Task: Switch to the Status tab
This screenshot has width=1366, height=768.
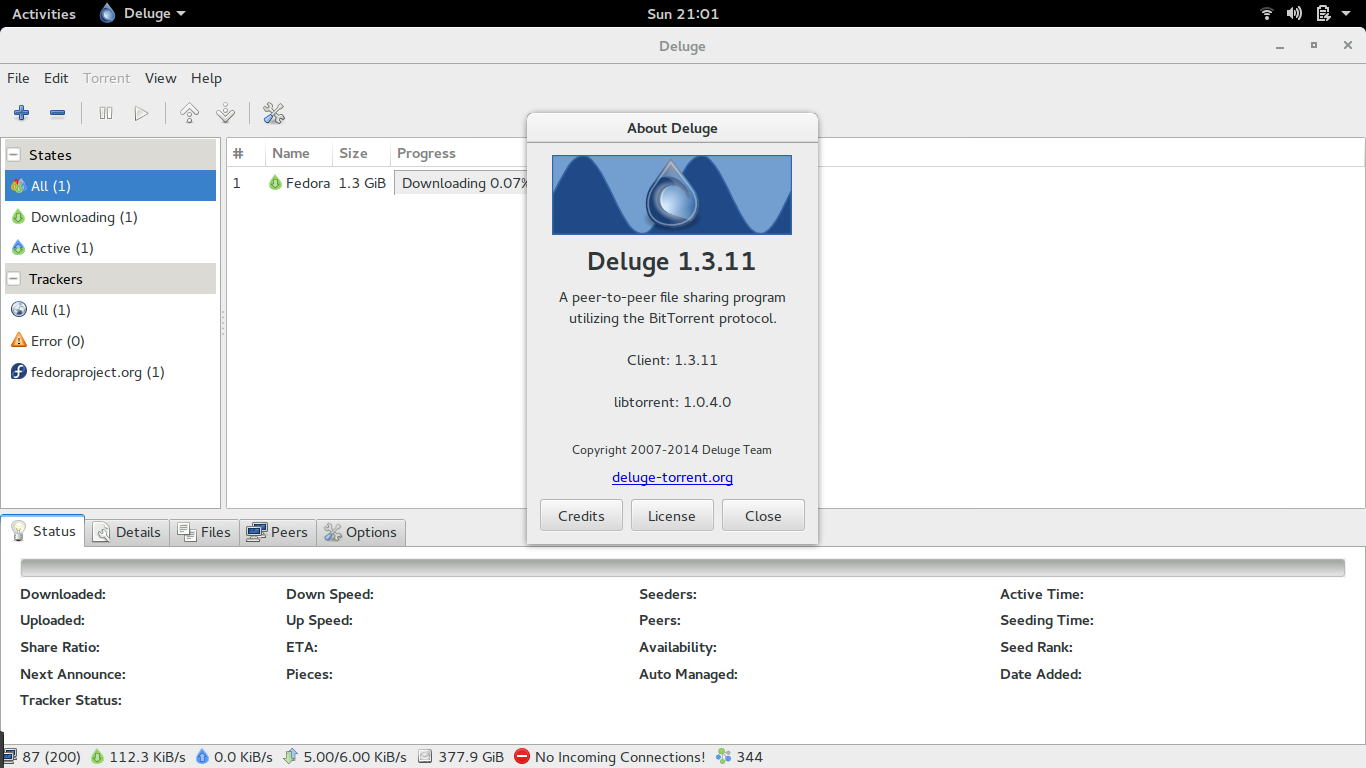Action: [x=43, y=531]
